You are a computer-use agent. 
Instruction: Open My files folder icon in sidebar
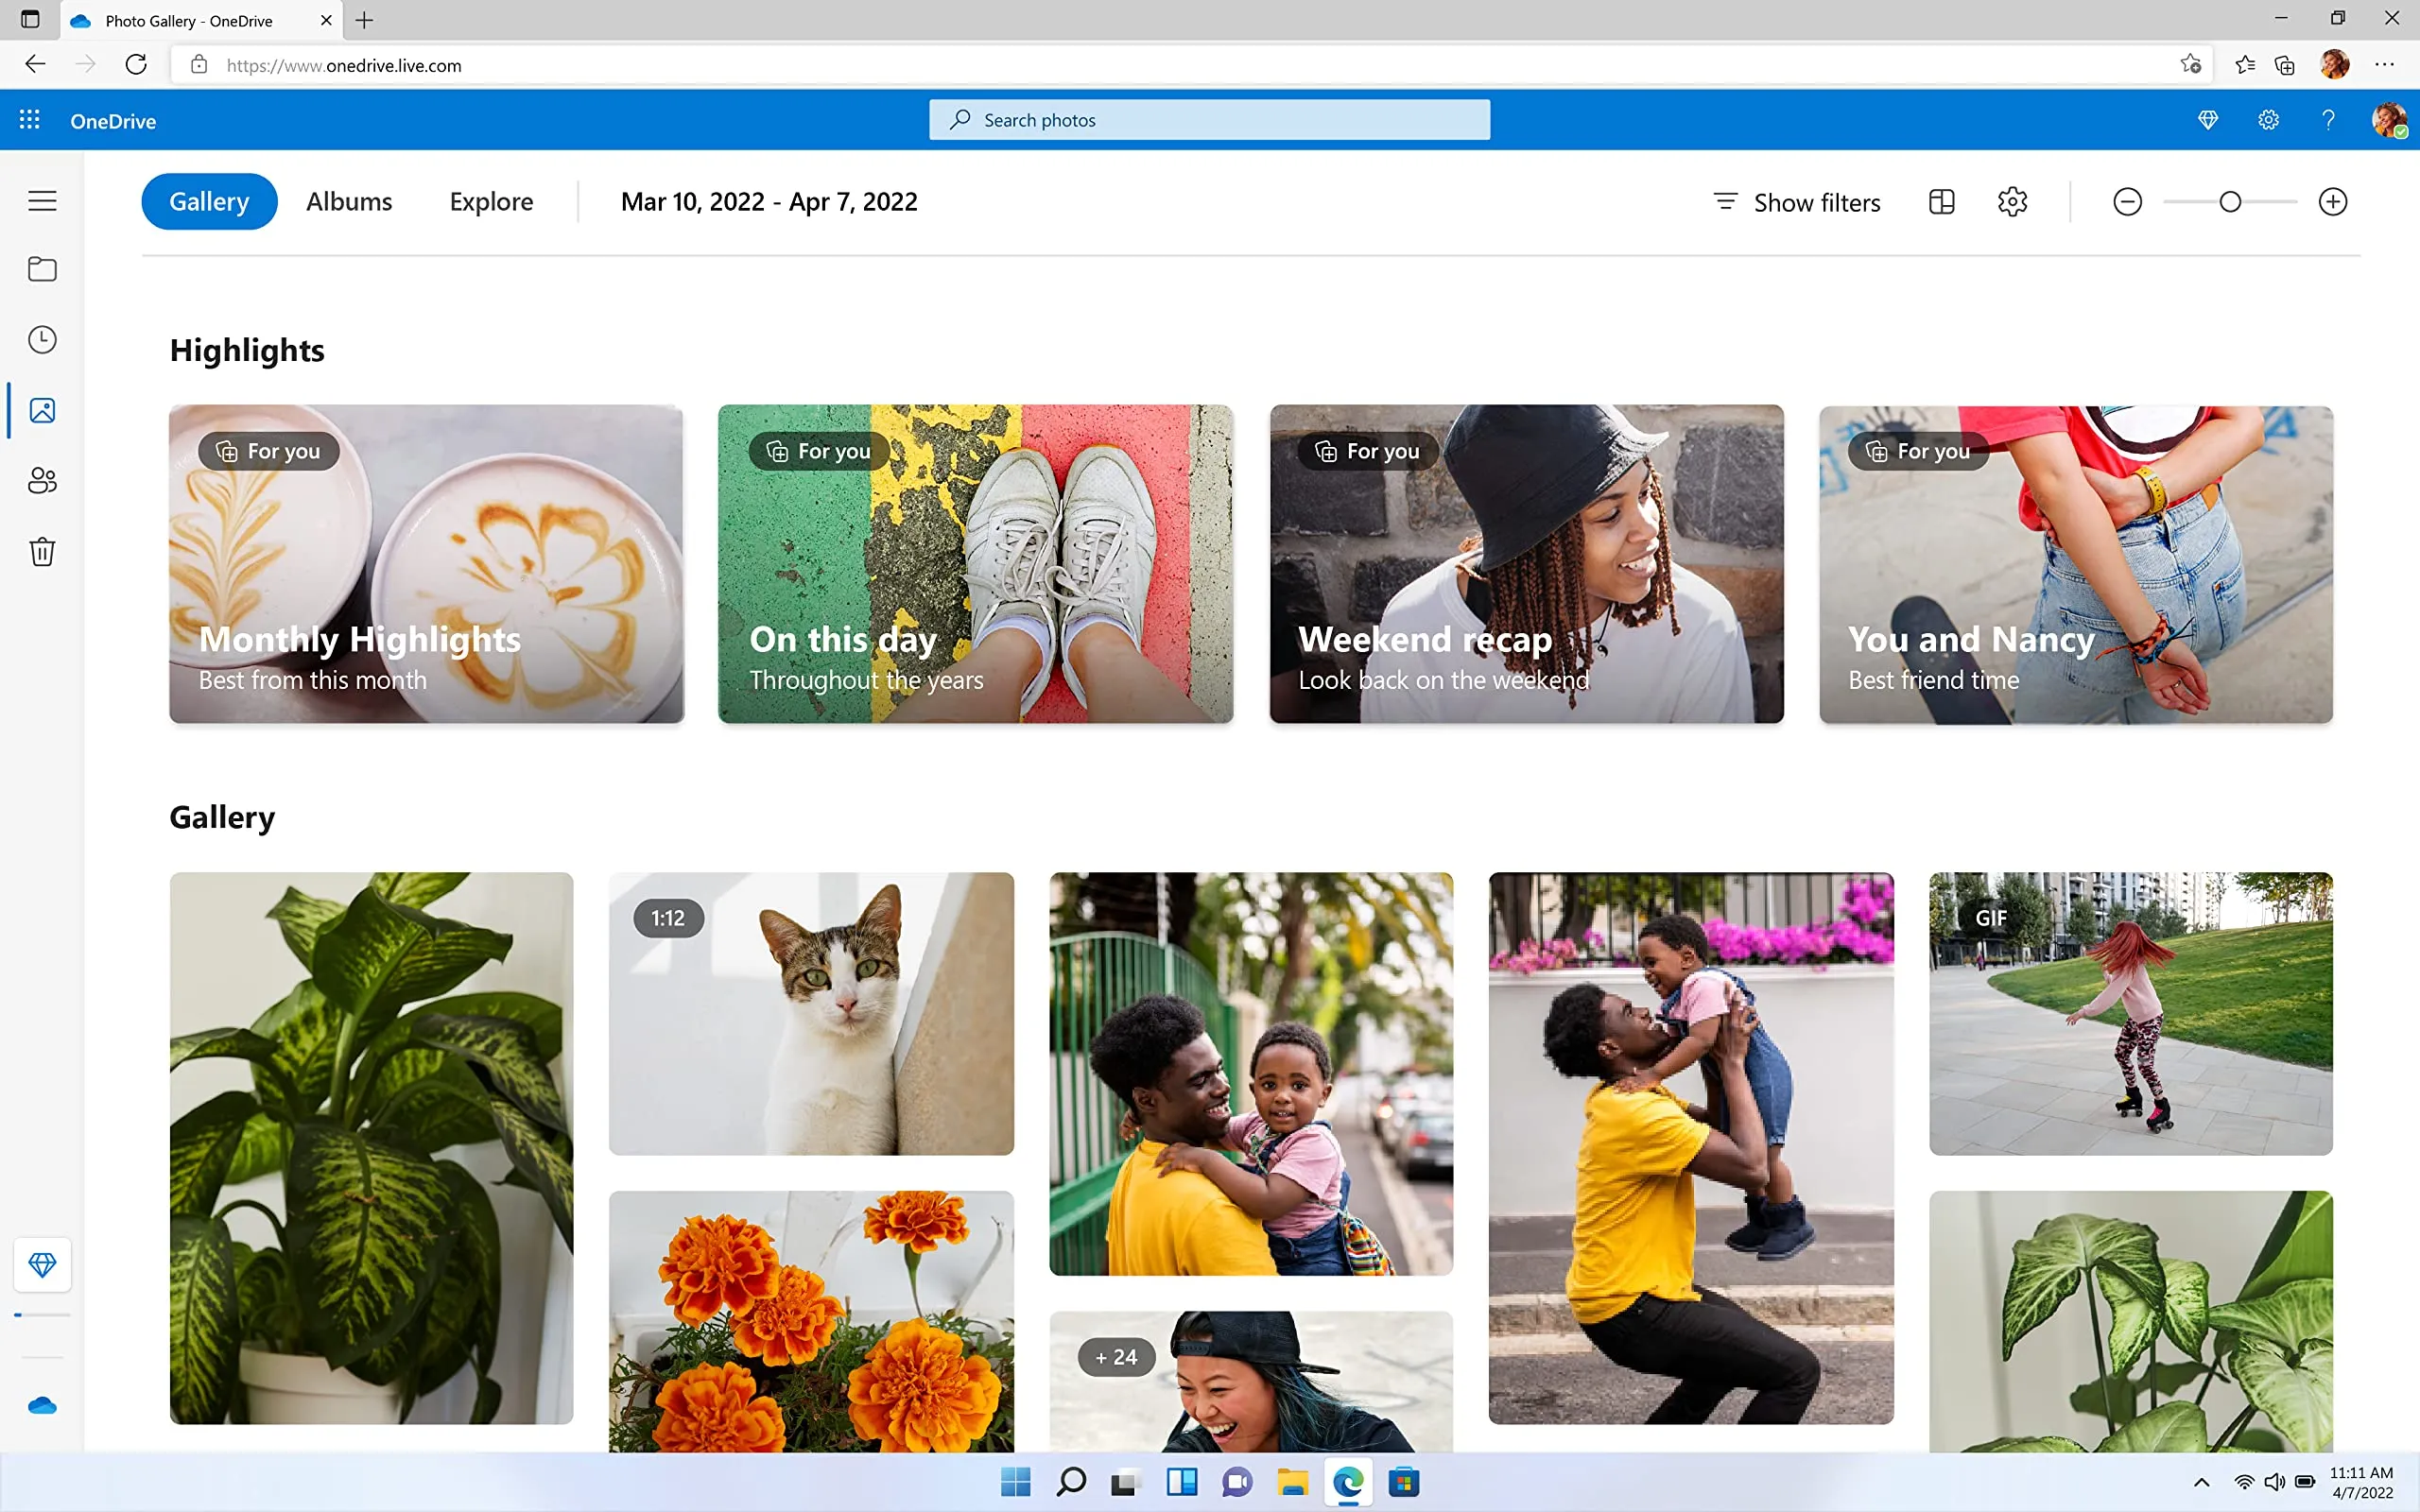click(42, 269)
